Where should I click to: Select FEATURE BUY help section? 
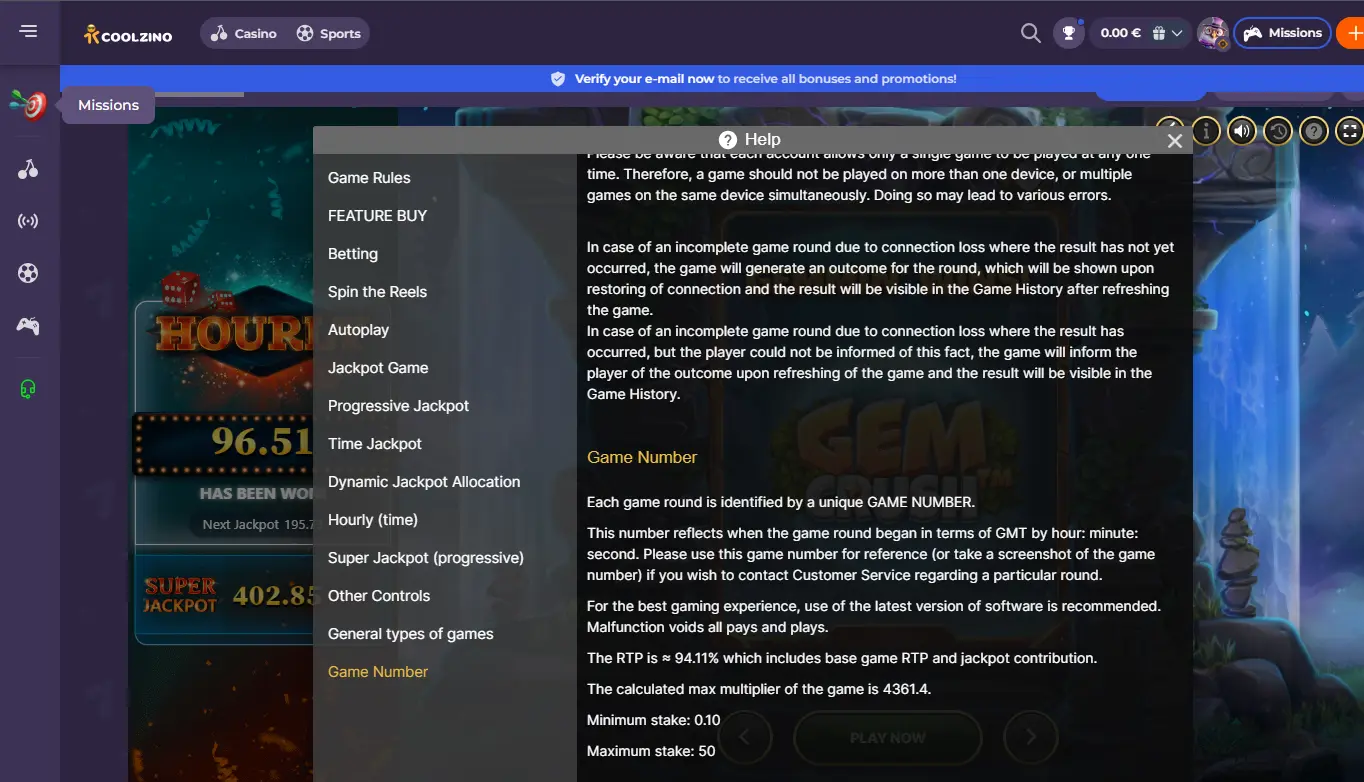pyautogui.click(x=377, y=216)
